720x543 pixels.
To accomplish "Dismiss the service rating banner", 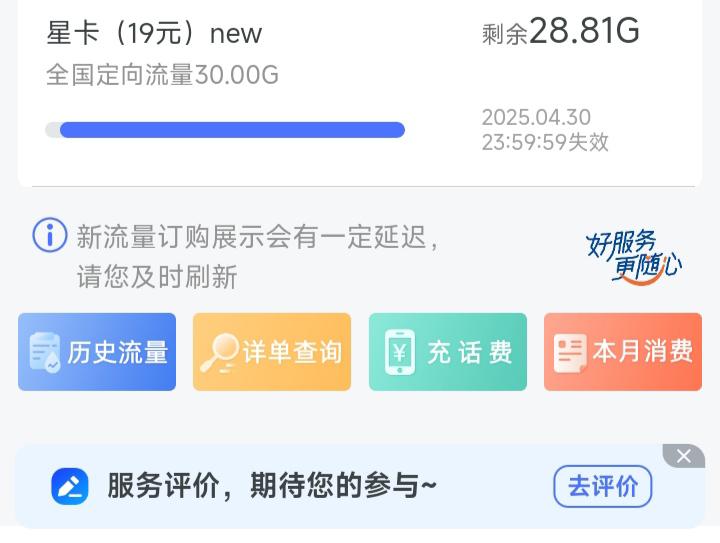I will [x=684, y=456].
